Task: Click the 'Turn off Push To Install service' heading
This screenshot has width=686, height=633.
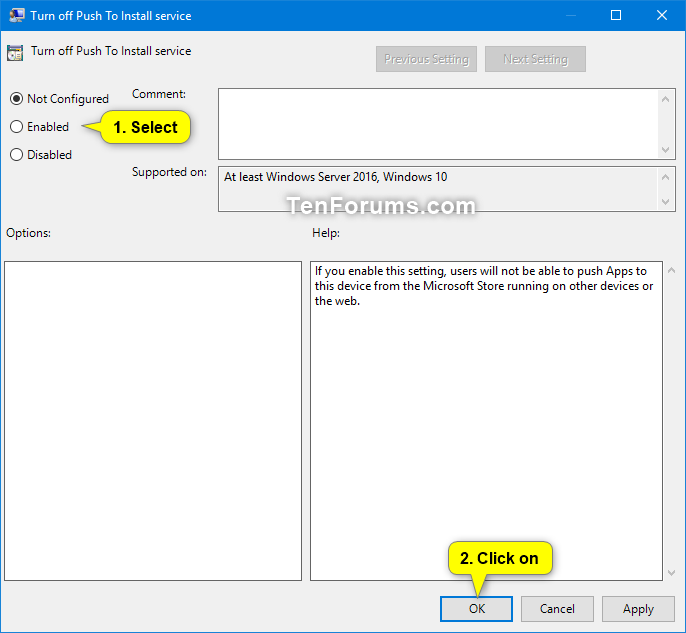Action: coord(111,51)
